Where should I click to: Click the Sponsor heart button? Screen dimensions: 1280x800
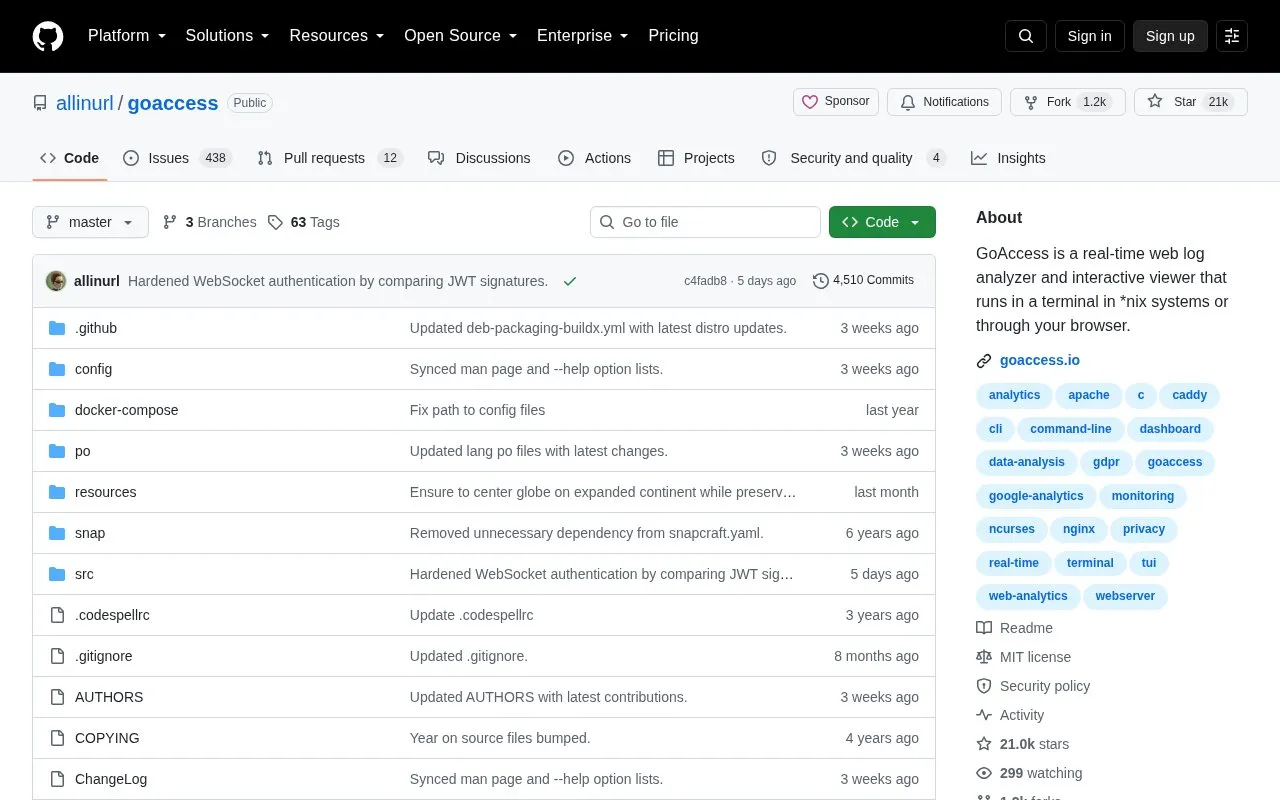[836, 102]
